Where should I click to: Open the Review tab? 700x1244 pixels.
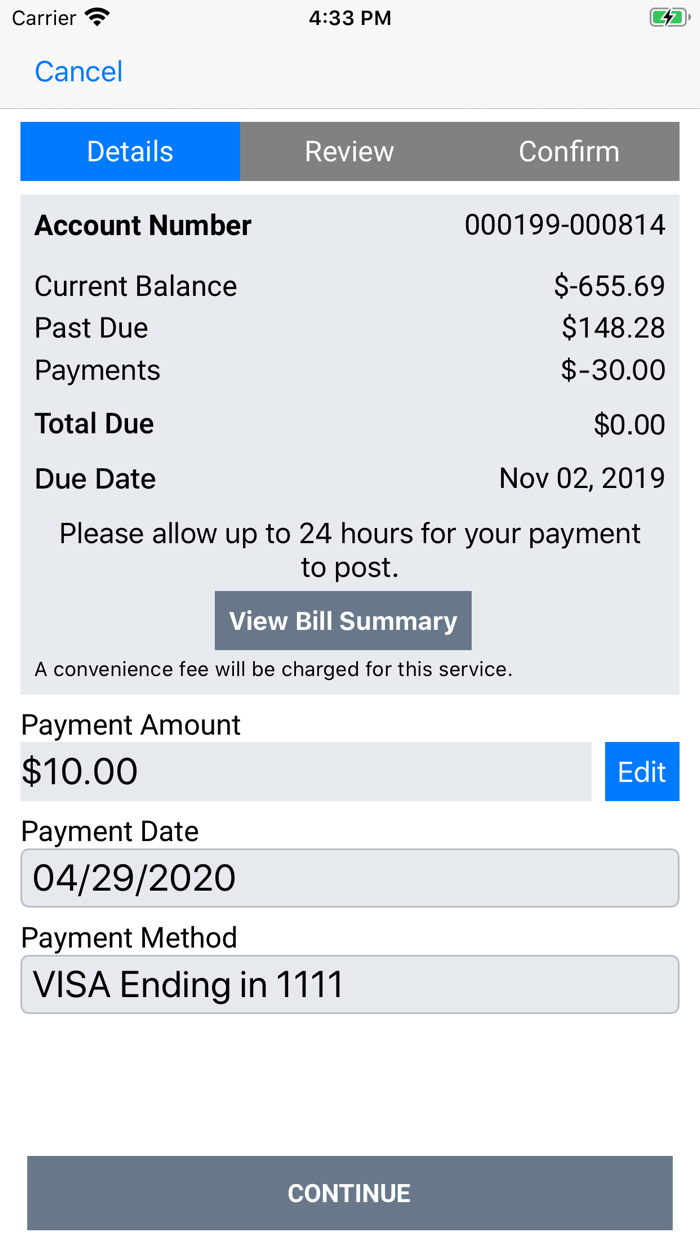[x=349, y=152]
